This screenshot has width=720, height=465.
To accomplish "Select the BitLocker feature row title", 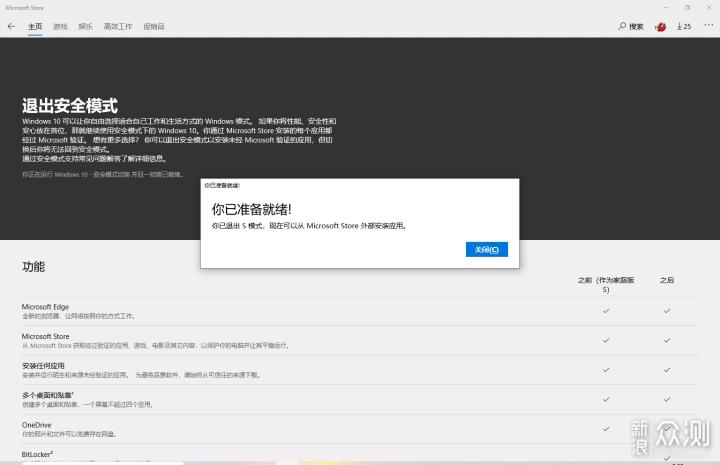I will (x=37, y=454).
